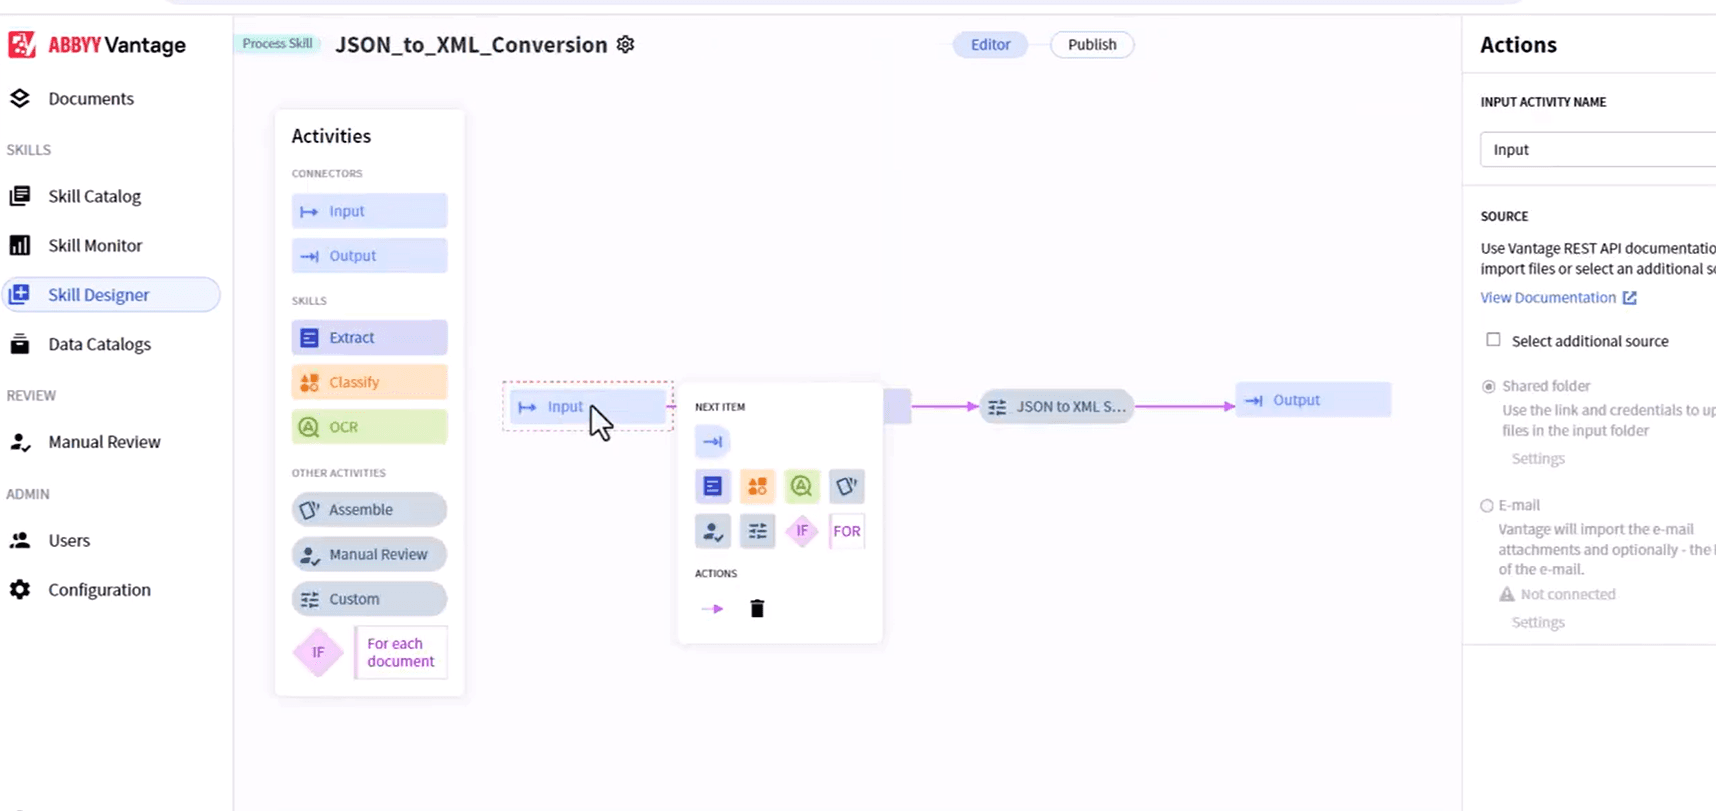Switch to the Editor tab
1716x811 pixels.
[990, 44]
